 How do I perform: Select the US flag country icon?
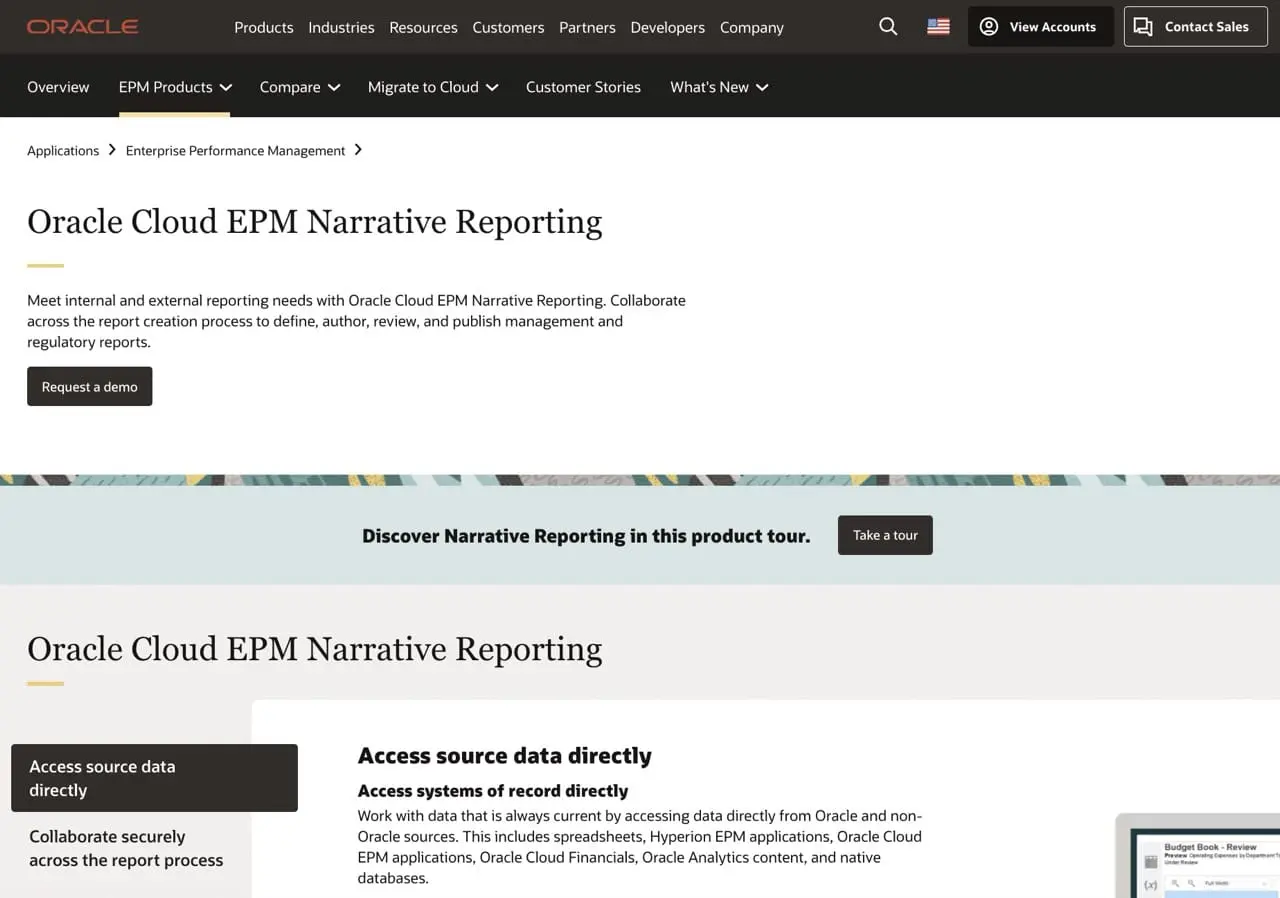click(937, 27)
